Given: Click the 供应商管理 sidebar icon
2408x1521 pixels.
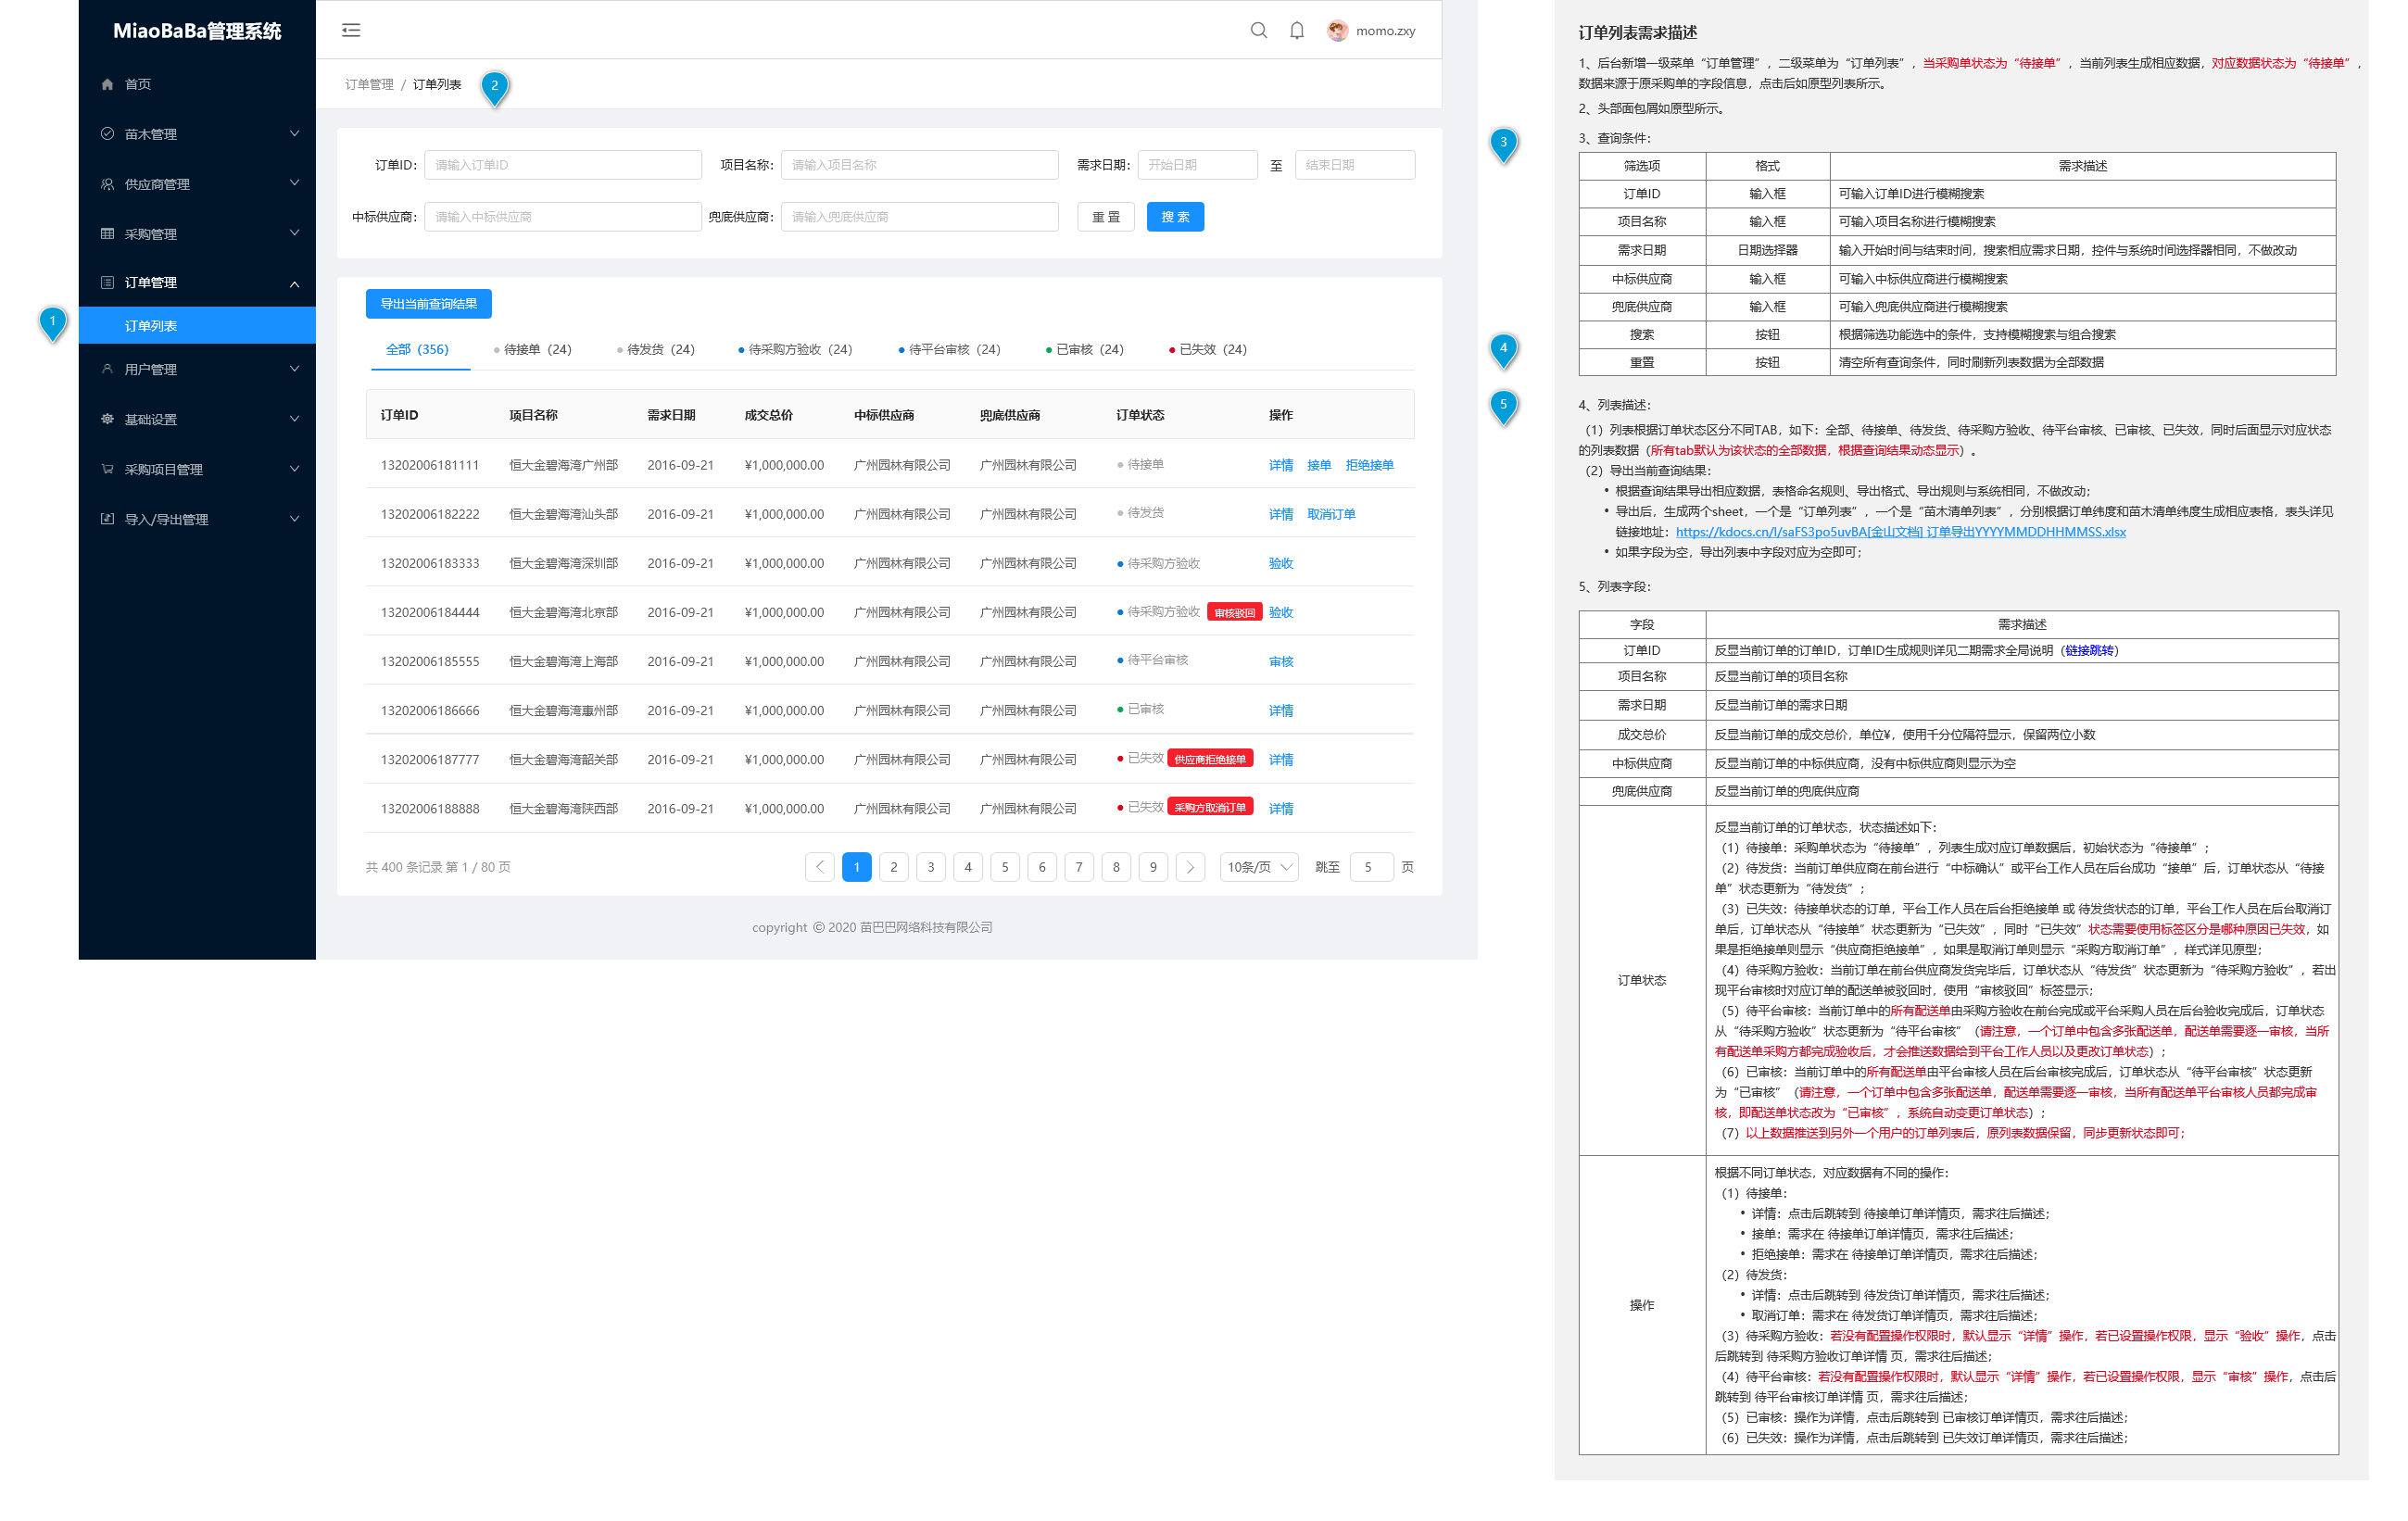Looking at the screenshot, I should 107,184.
